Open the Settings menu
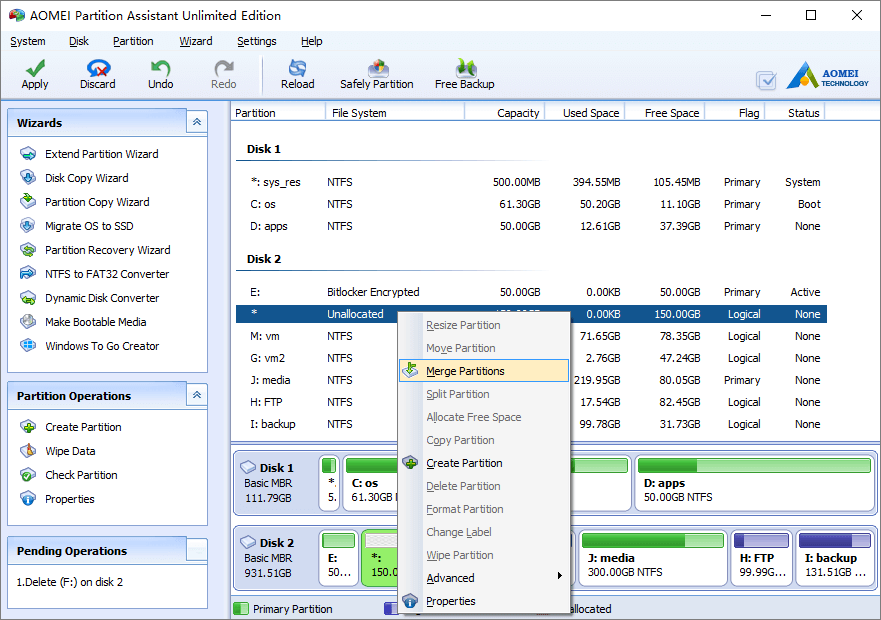The image size is (881, 620). pyautogui.click(x=257, y=41)
